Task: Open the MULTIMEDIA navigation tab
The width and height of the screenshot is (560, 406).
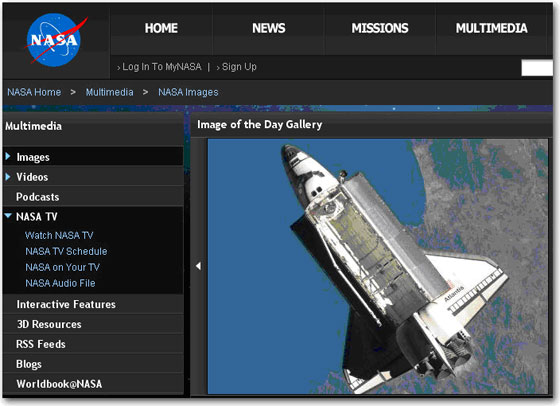Action: coord(491,28)
